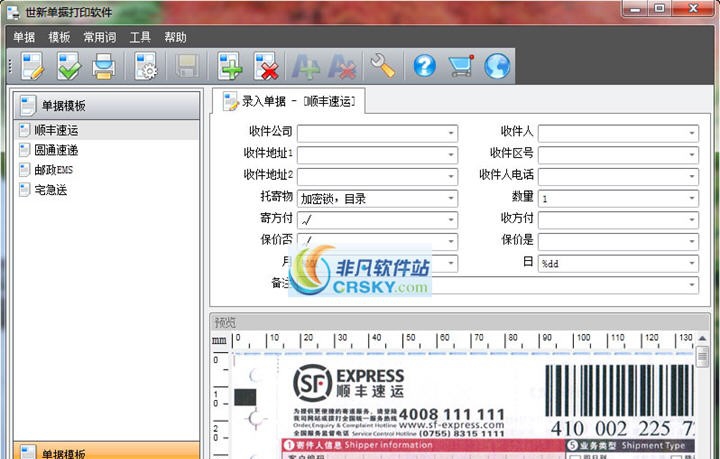Click the edit document pencil toolbar icon
The height and width of the screenshot is (459, 720).
(x=32, y=66)
